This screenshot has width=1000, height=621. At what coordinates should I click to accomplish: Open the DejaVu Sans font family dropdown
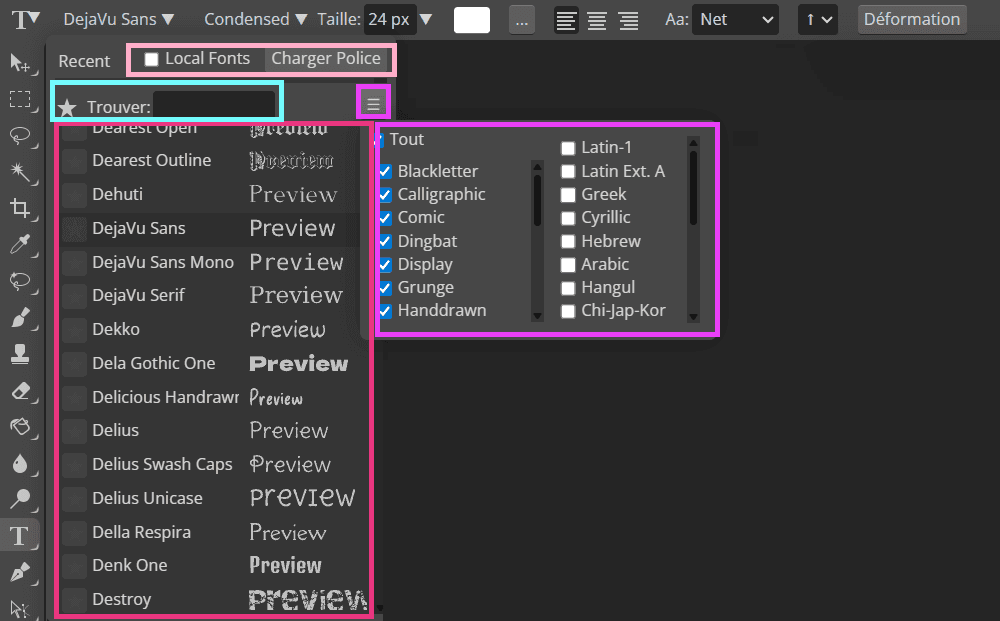point(119,20)
